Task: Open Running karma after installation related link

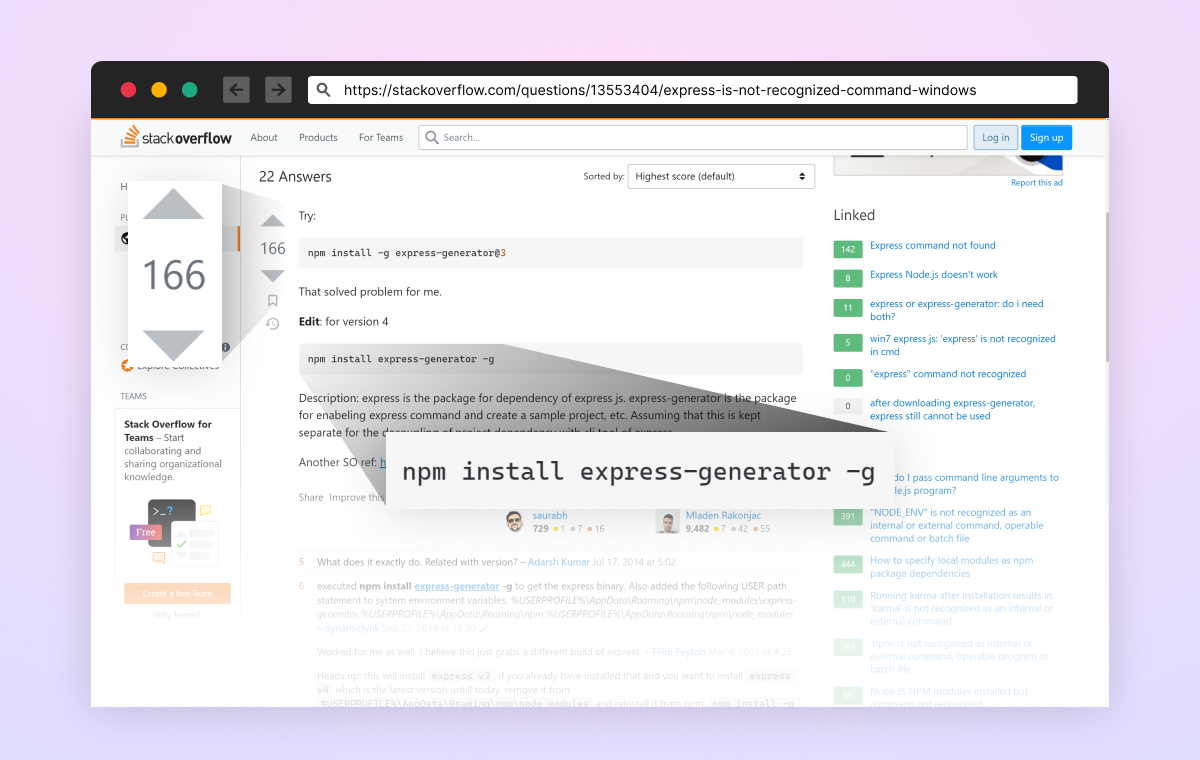Action: 961,608
